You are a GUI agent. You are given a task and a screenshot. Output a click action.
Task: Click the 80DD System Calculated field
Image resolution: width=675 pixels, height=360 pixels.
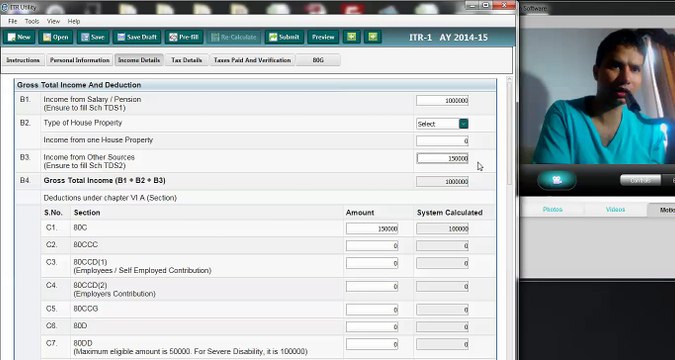click(x=442, y=344)
